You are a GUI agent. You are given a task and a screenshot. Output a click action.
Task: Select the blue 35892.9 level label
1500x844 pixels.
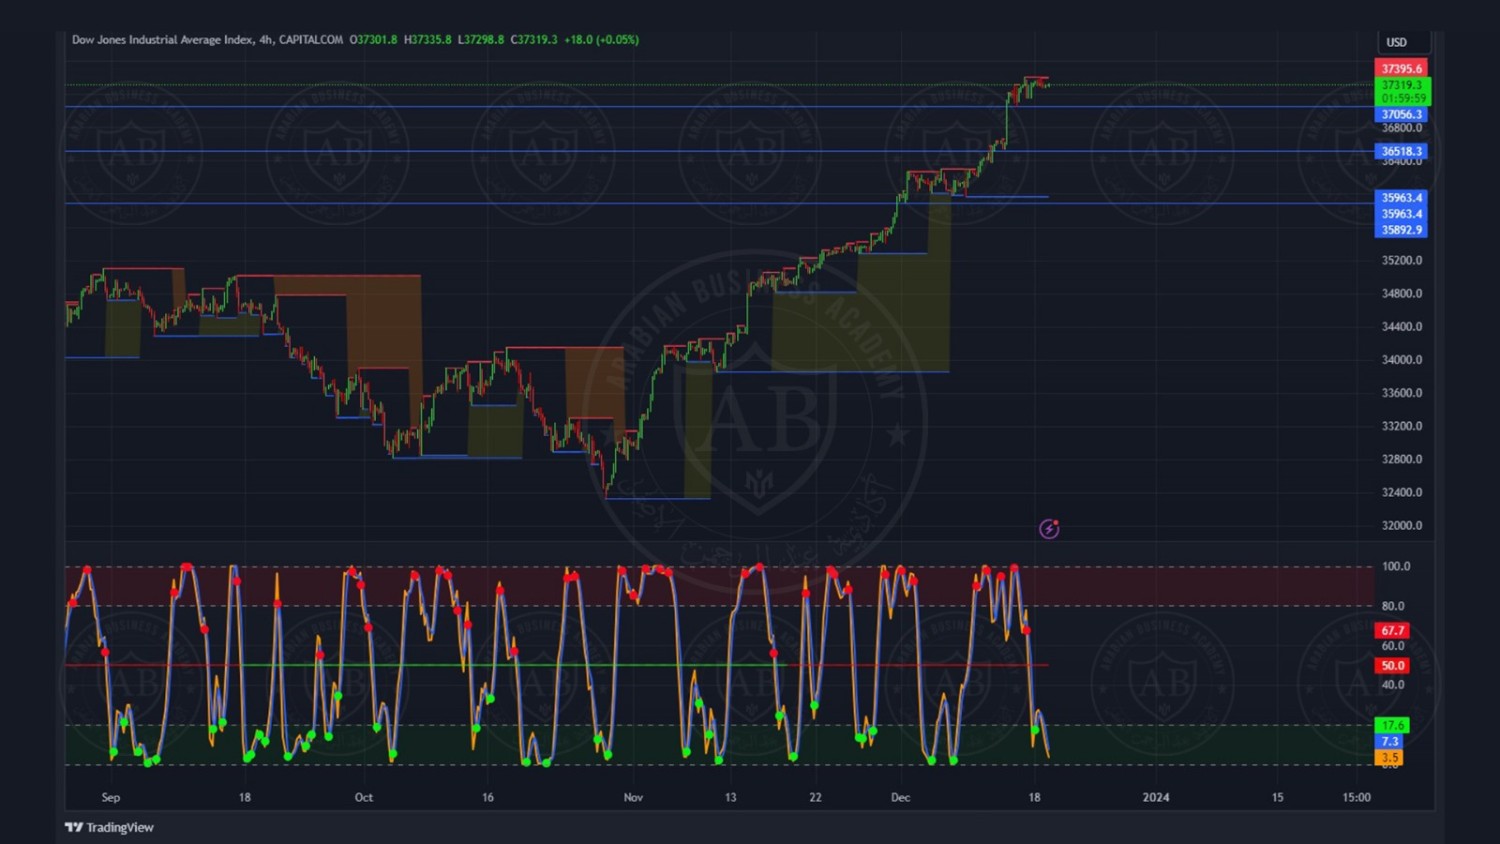point(1401,230)
